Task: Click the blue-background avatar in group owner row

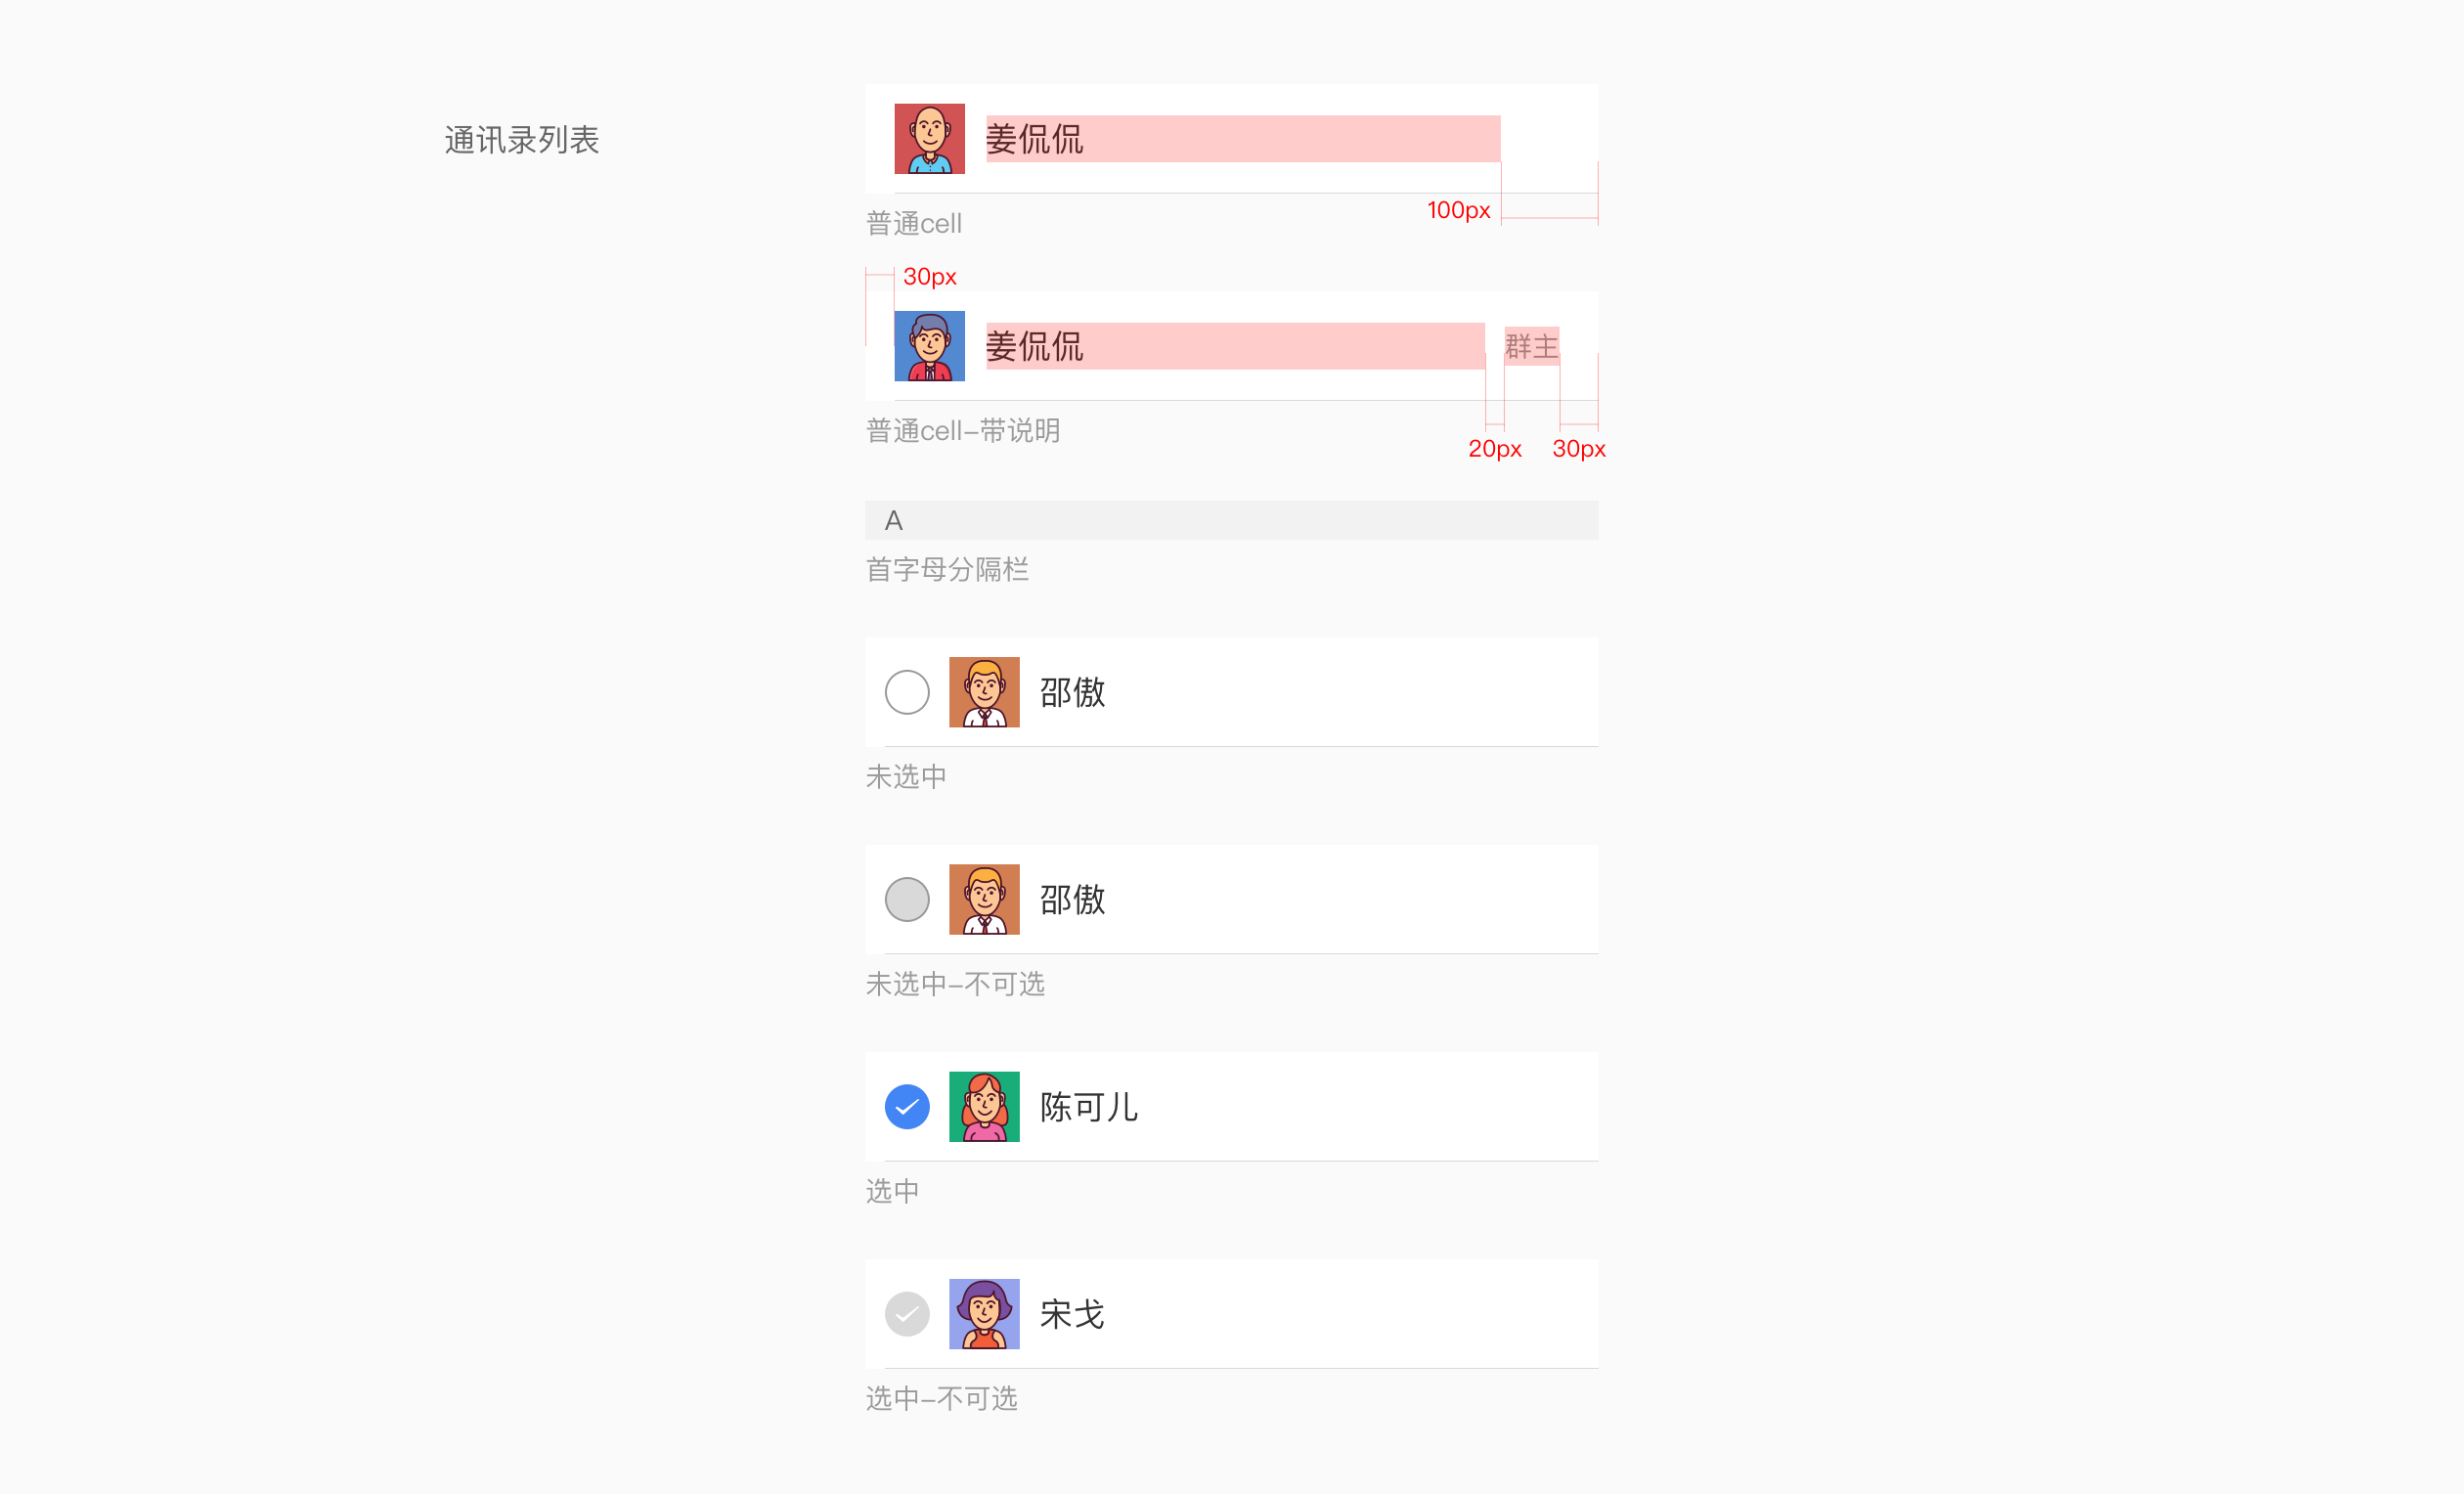Action: click(929, 346)
